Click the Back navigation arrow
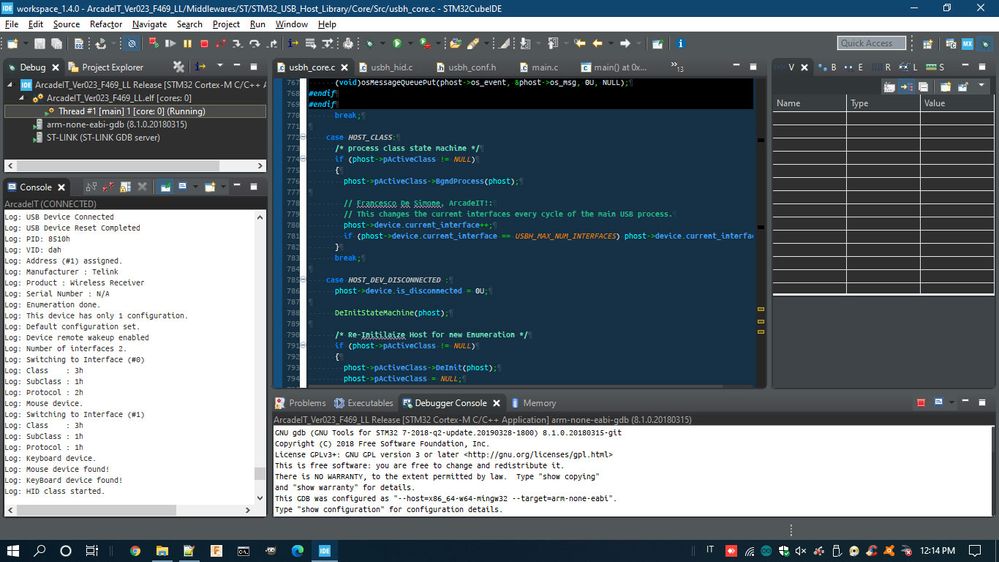Viewport: 999px width, 562px height. [x=597, y=43]
